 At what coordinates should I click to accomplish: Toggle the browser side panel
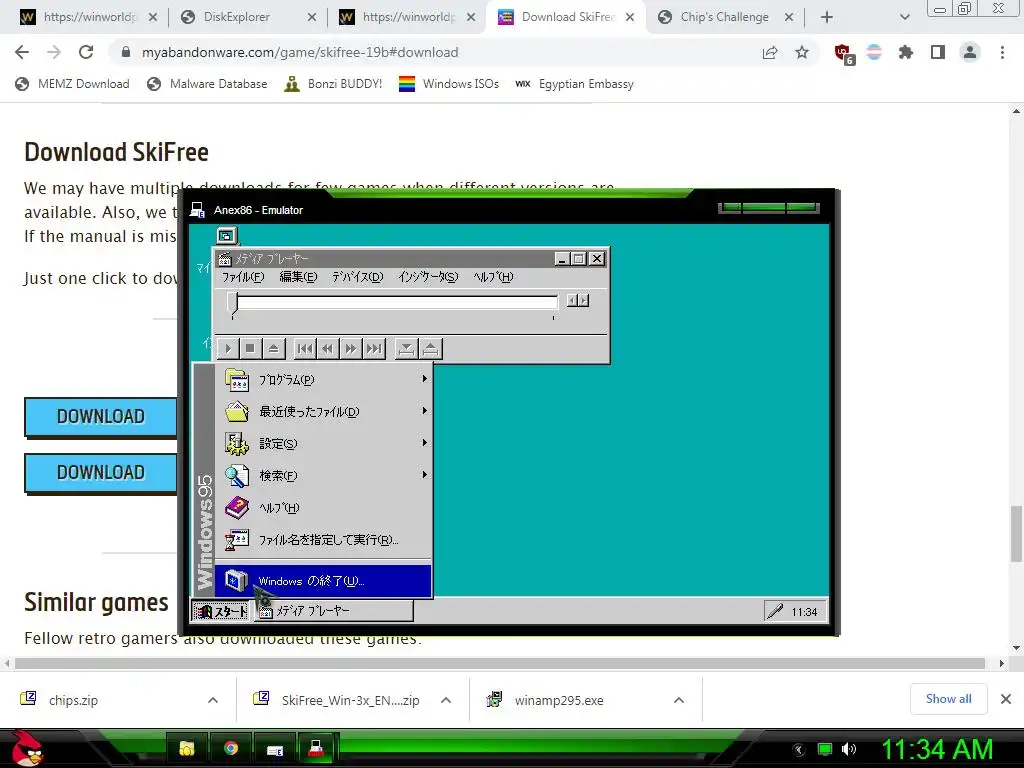pyautogui.click(x=938, y=52)
